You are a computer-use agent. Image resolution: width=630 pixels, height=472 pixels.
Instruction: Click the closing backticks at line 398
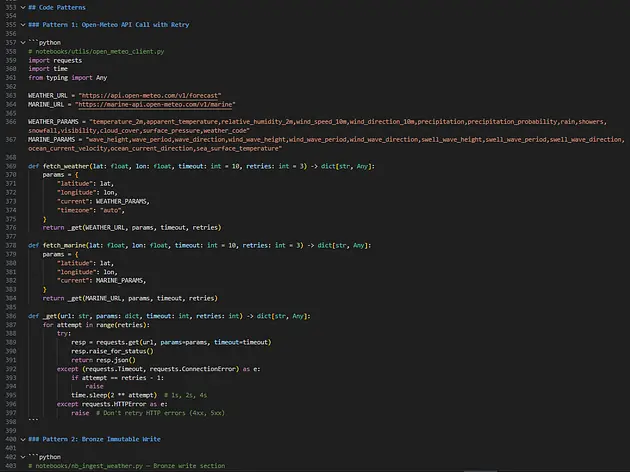coord(33,420)
